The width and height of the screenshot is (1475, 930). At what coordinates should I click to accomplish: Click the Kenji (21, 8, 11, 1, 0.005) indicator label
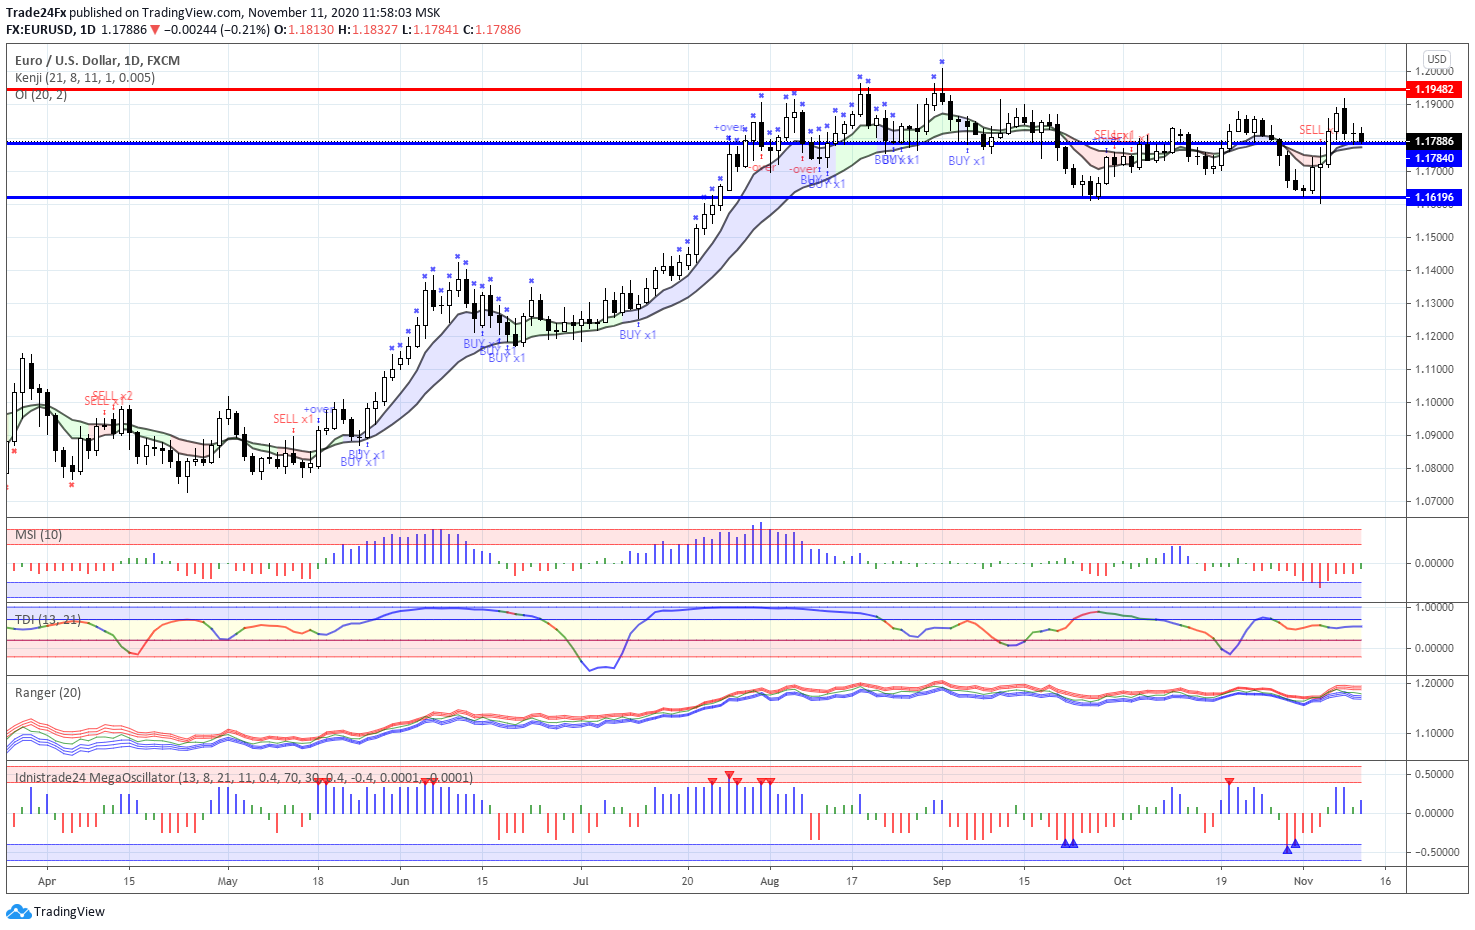click(x=85, y=77)
